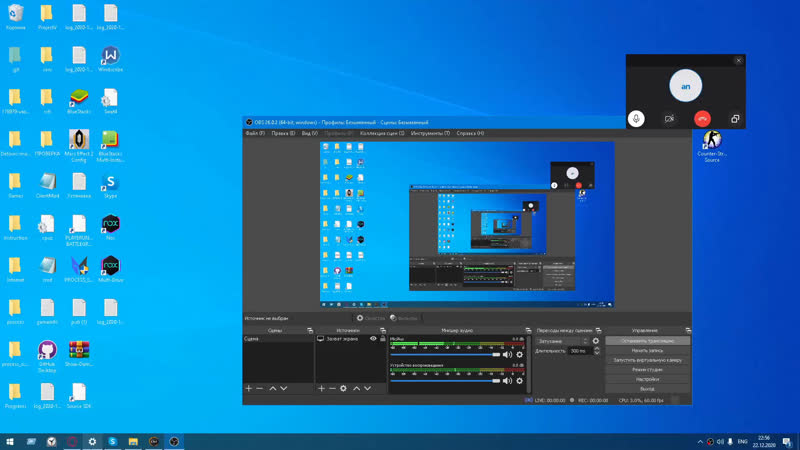
Task: Click the source Filters button on toolbar
Action: point(404,318)
